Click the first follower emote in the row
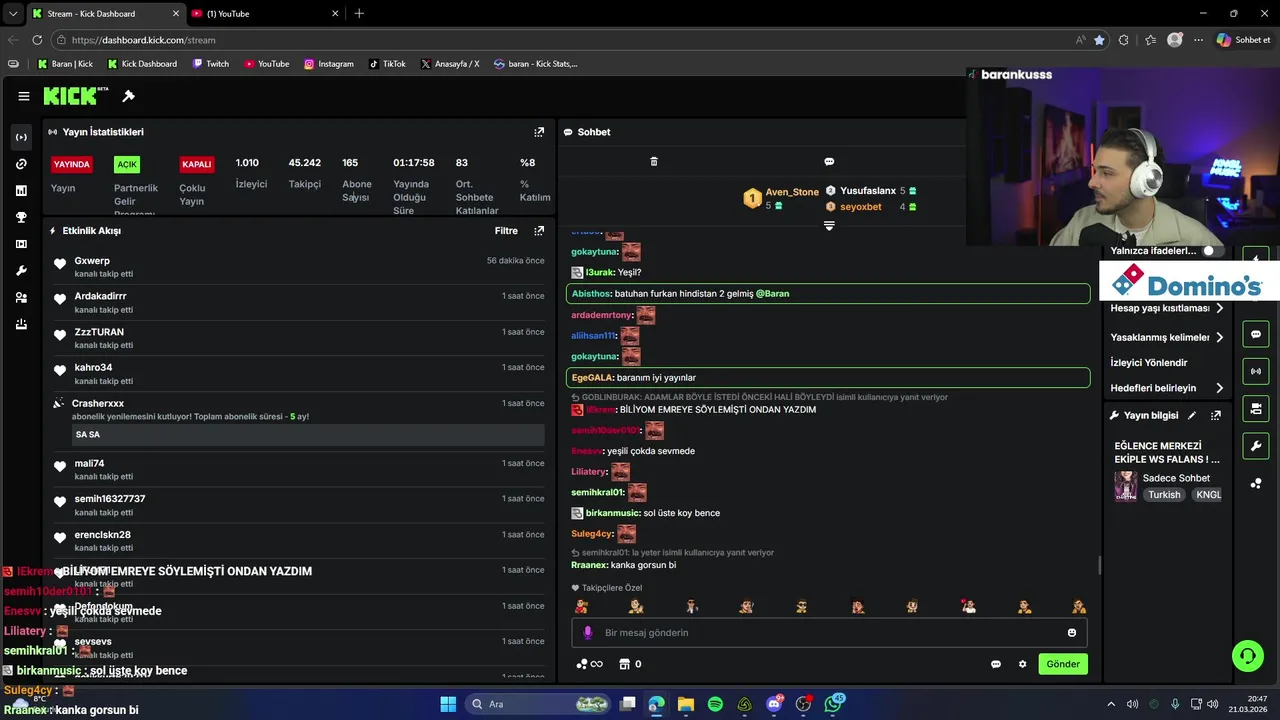 coord(581,606)
